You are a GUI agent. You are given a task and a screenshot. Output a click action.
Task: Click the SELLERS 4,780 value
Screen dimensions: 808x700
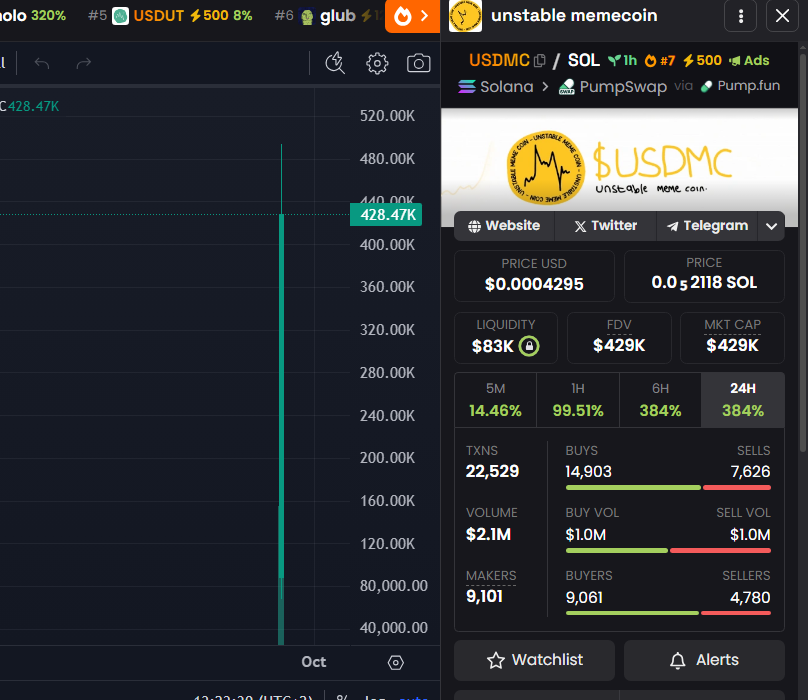click(x=750, y=598)
